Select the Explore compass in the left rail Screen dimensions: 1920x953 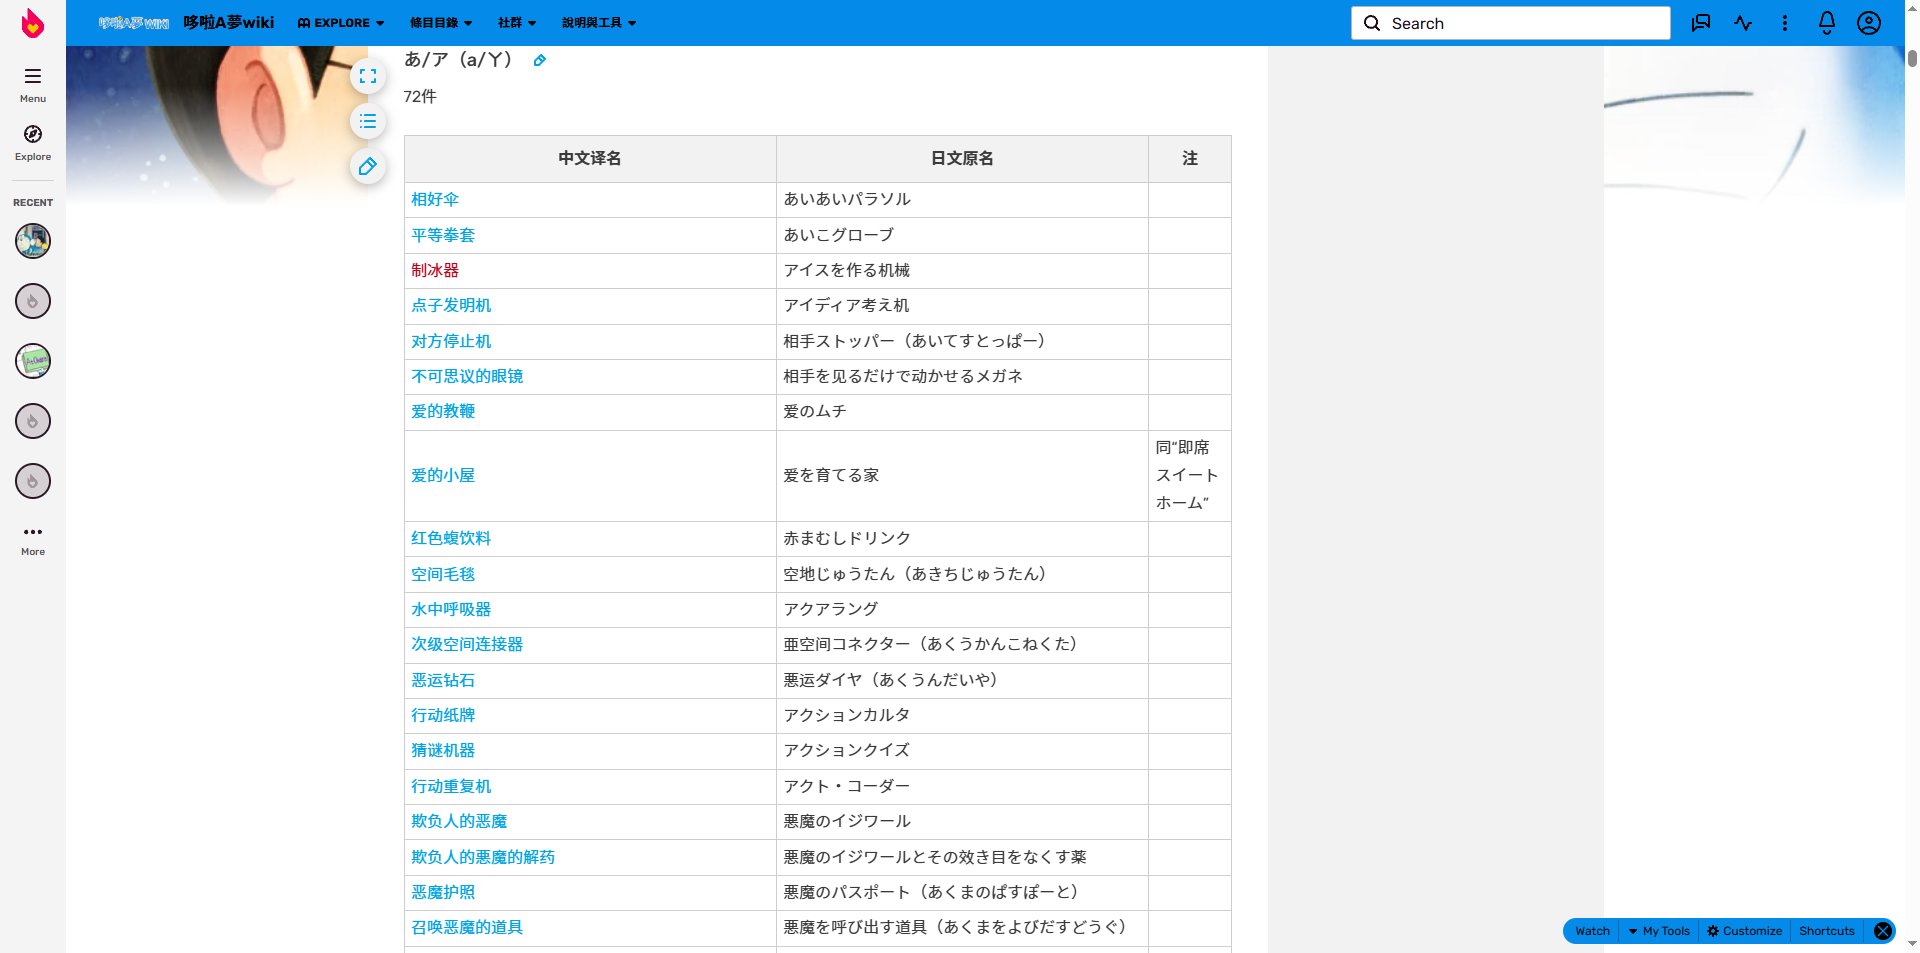click(32, 143)
